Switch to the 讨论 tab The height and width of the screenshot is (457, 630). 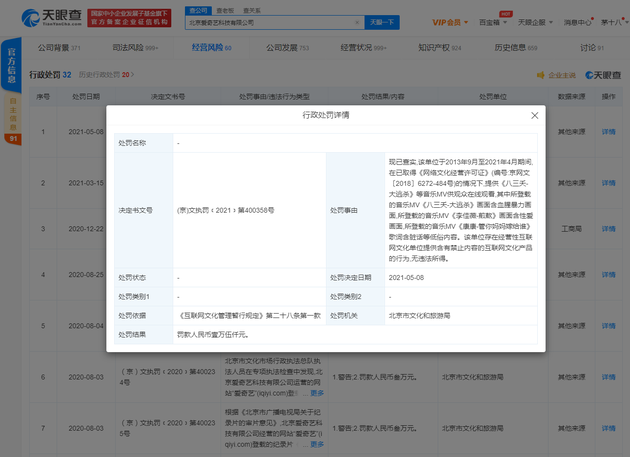point(592,48)
